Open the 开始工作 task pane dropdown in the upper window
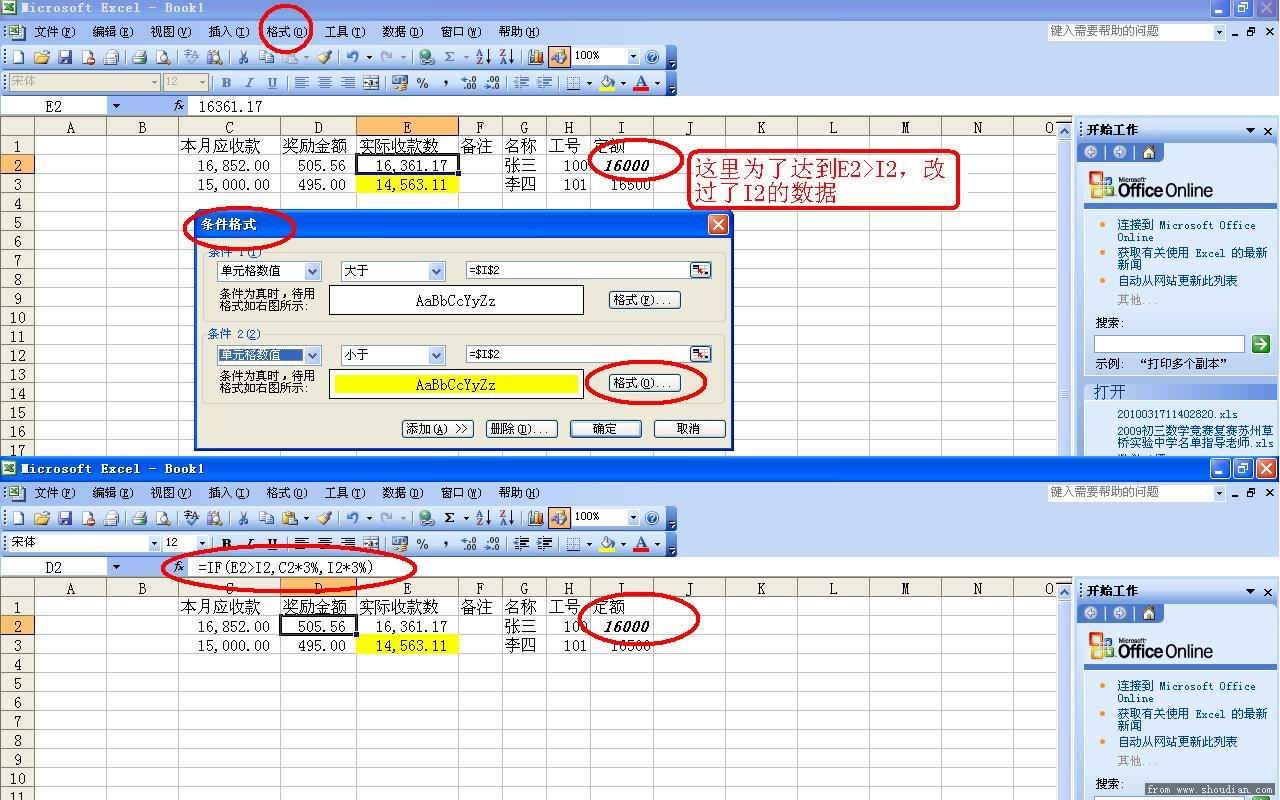 [x=1250, y=130]
